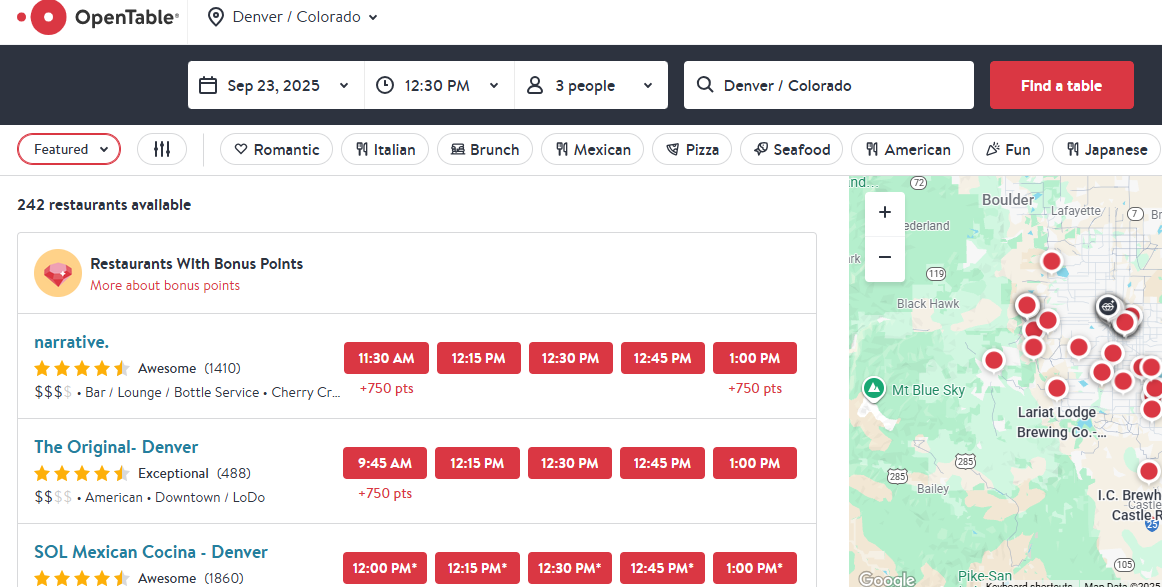The height and width of the screenshot is (587, 1162).
Task: Book The Original- Denver at 12:15 PM
Action: (x=477, y=463)
